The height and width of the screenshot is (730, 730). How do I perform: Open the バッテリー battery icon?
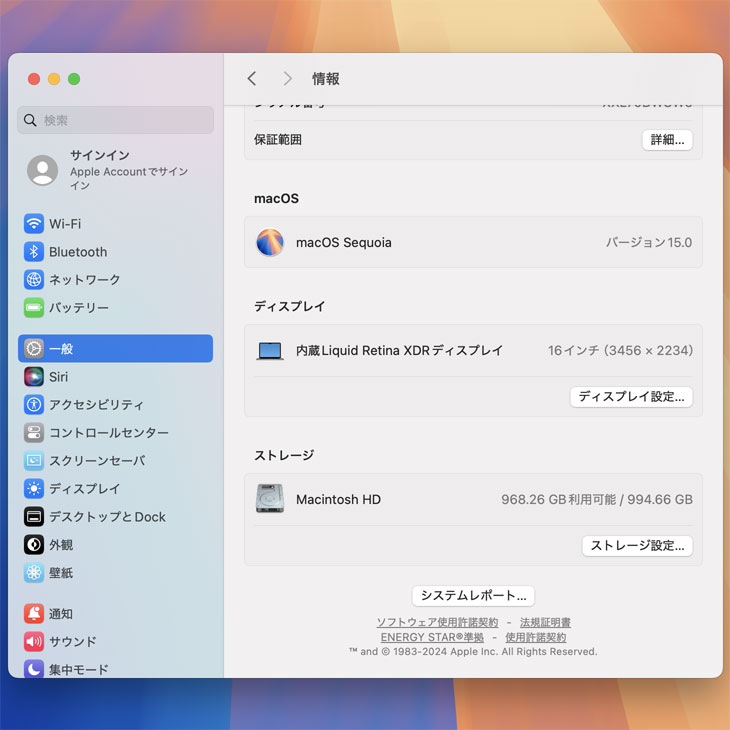(x=34, y=308)
